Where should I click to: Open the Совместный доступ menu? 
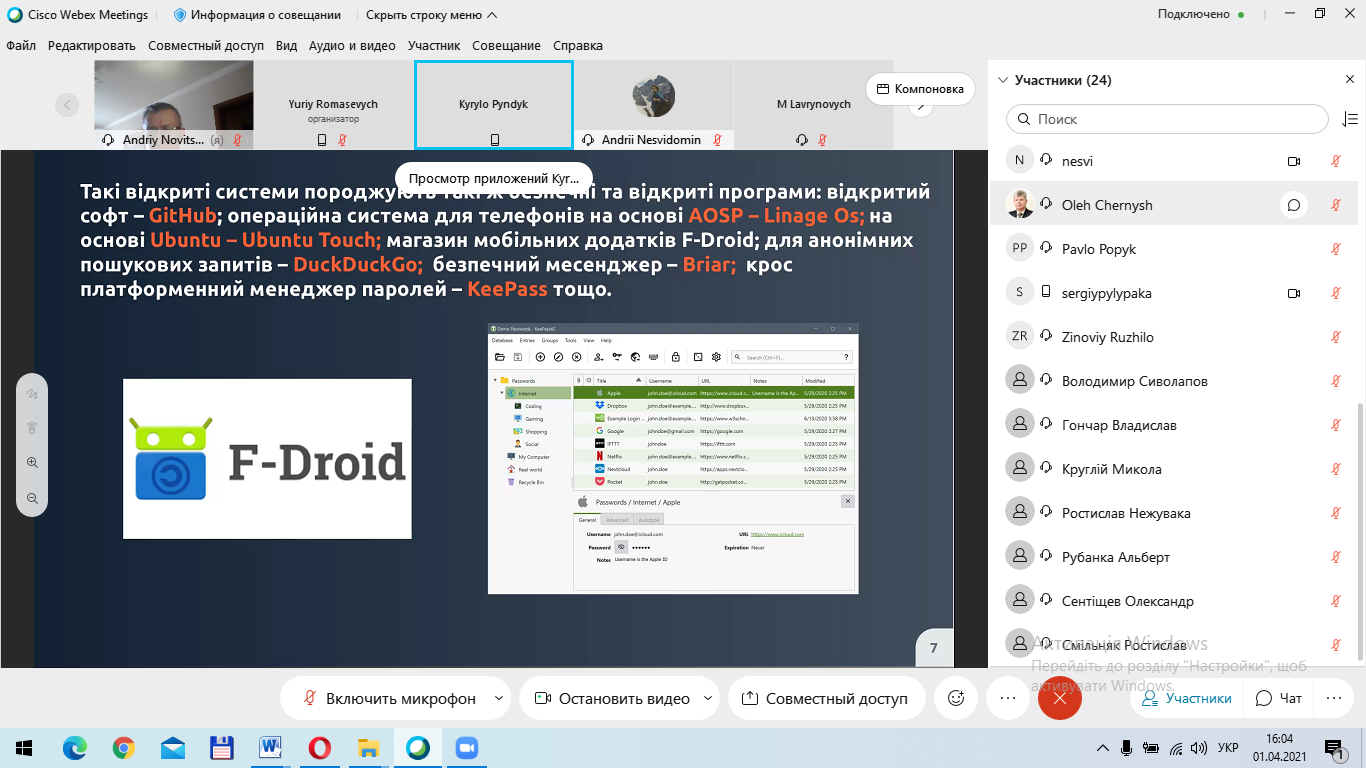point(206,45)
